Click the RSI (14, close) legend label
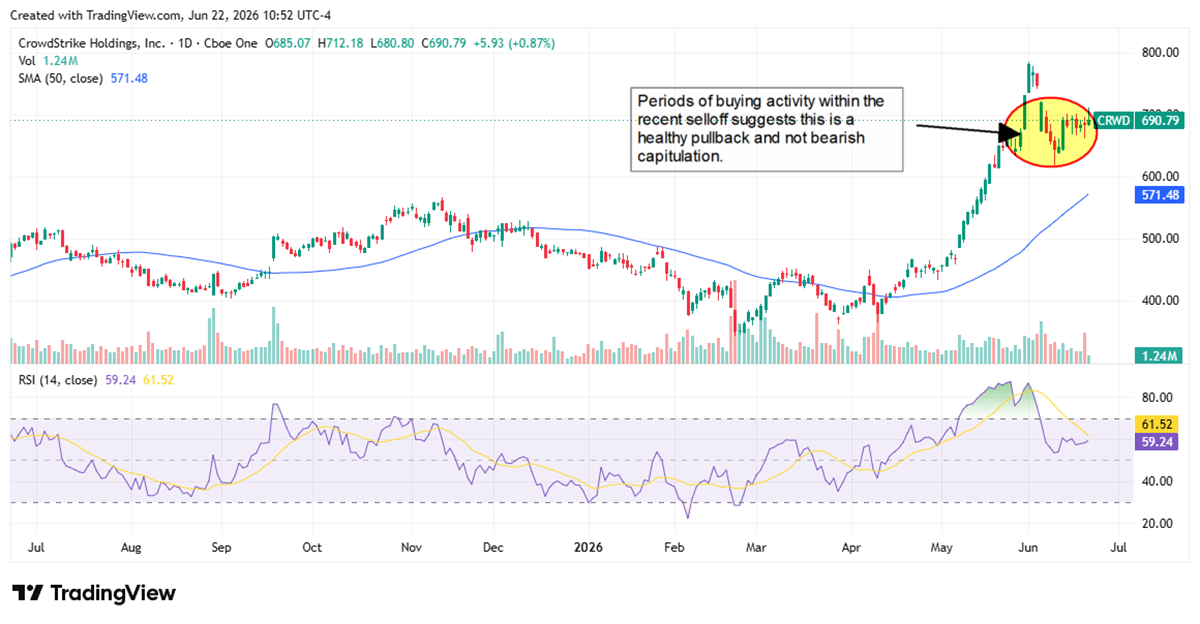This screenshot has height=624, width=1200. tap(58, 380)
